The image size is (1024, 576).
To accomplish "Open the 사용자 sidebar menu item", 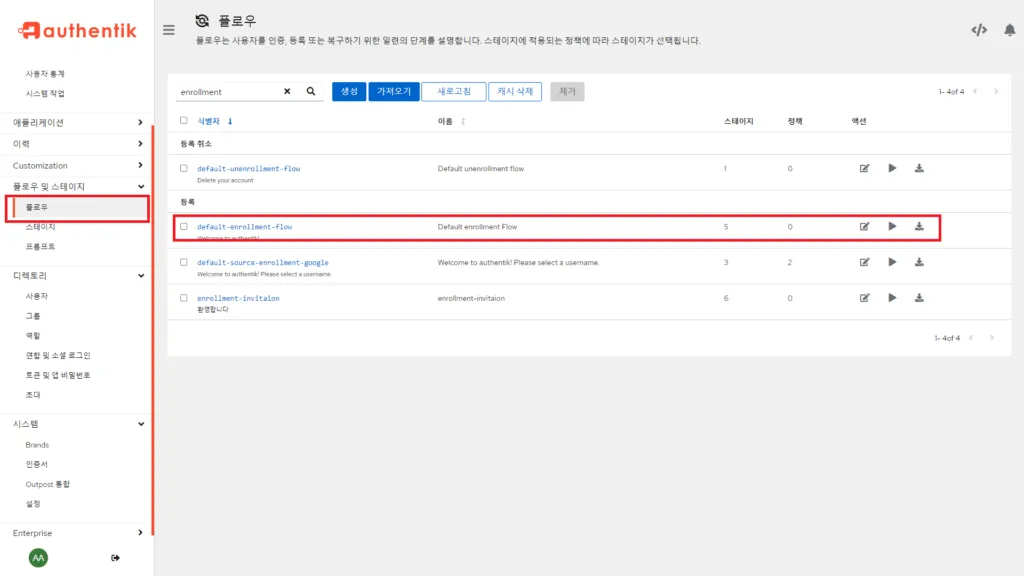I will coord(37,296).
